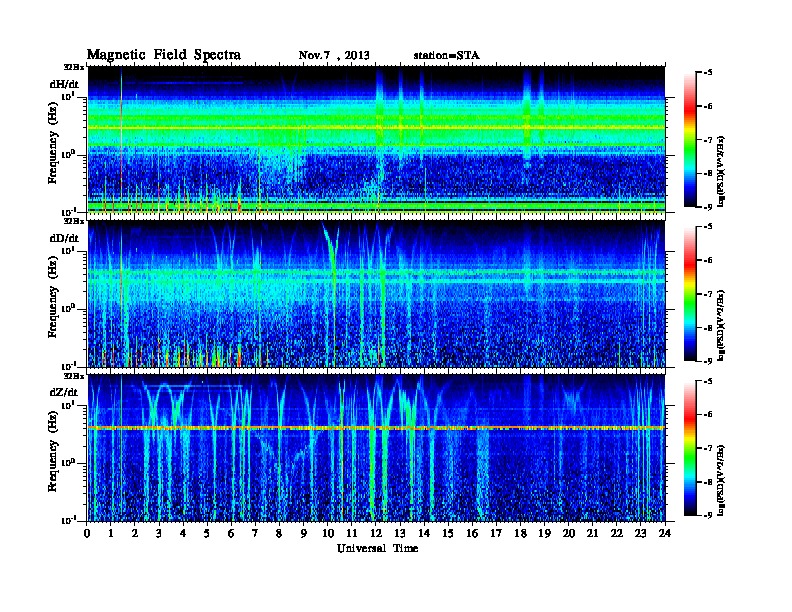This screenshot has height=612, width=792.
Task: Click hour tick label 3 on time axis
Action: coord(159,533)
